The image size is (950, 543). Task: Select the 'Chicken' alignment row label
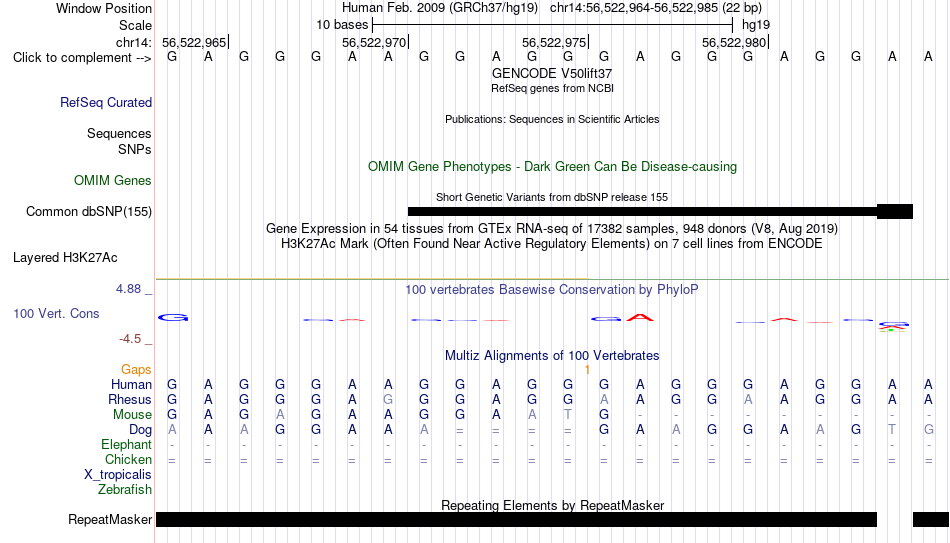click(x=128, y=460)
